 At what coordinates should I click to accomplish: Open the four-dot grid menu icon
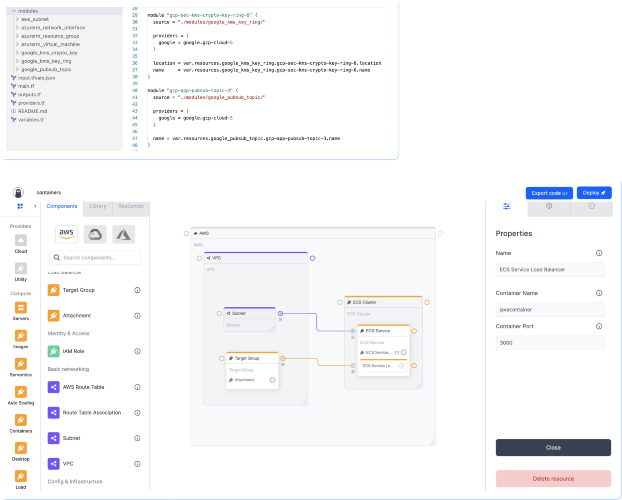click(x=20, y=206)
